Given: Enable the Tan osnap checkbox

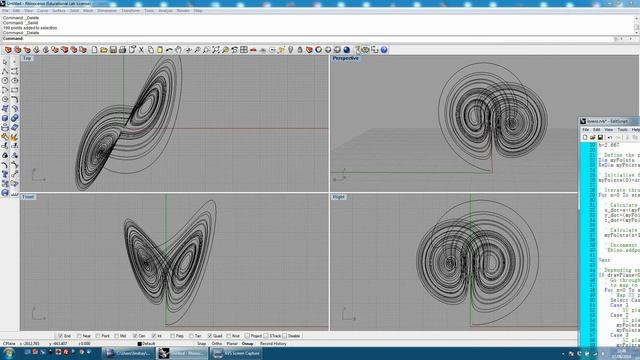Looking at the screenshot, I should [191, 336].
